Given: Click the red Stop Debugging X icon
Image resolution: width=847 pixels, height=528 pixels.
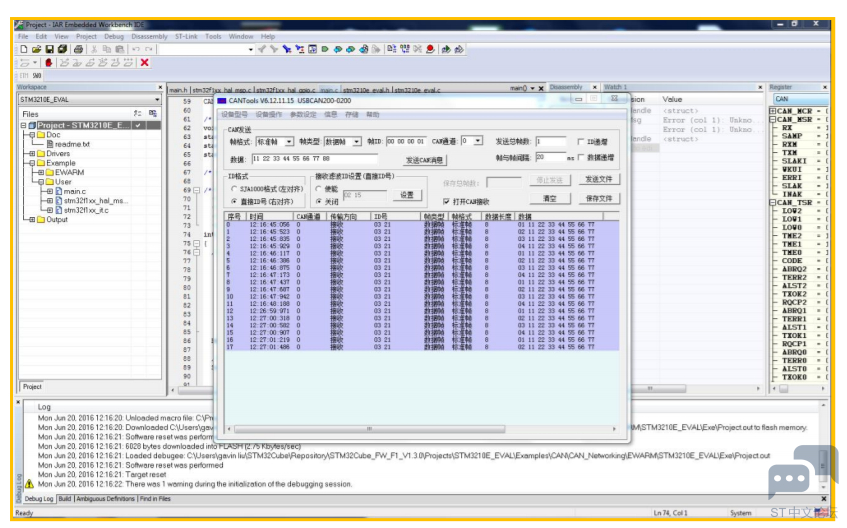Looking at the screenshot, I should [144, 63].
